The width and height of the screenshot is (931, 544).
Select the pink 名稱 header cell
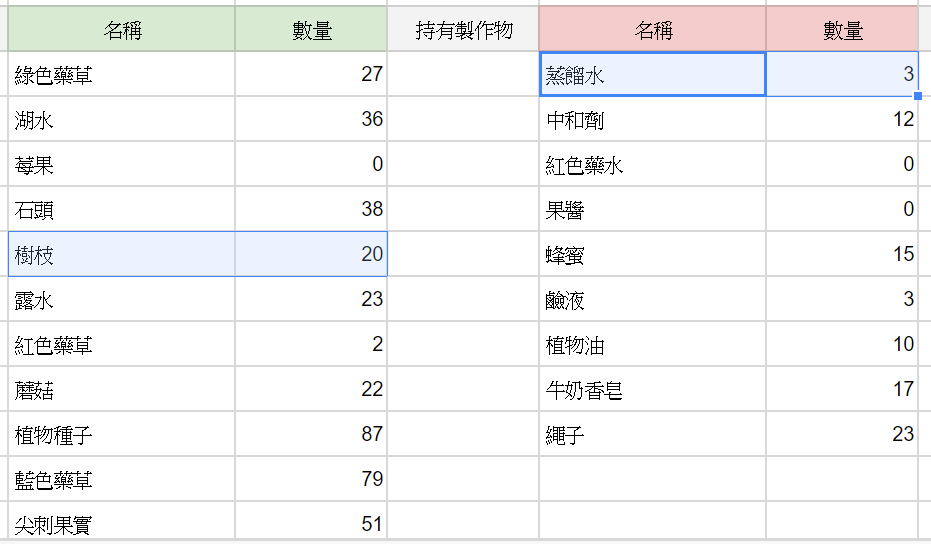[x=653, y=29]
